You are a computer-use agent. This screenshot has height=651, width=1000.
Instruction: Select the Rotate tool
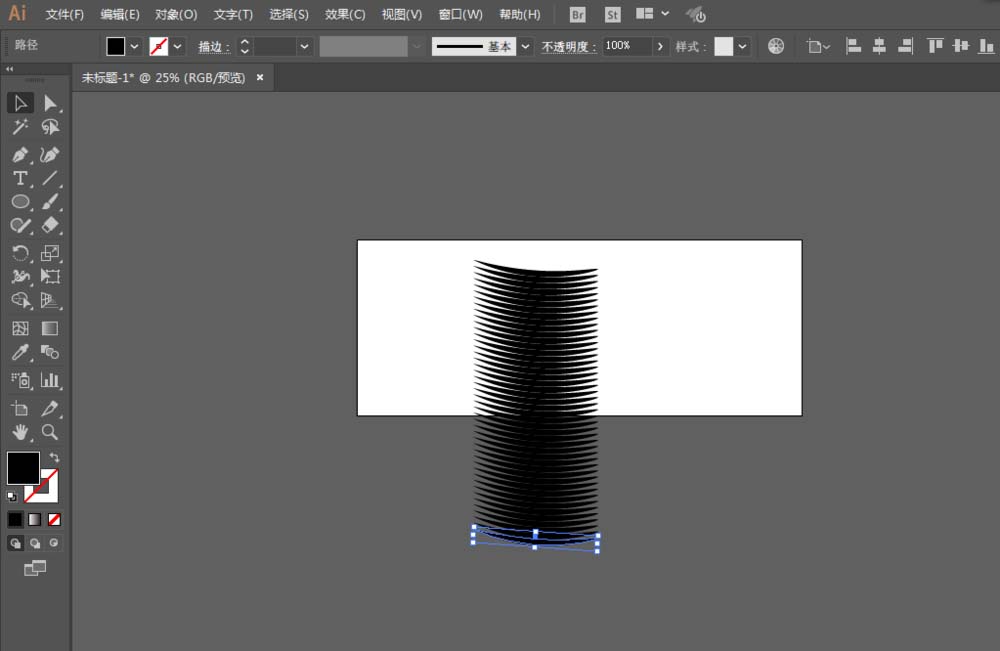[x=20, y=253]
